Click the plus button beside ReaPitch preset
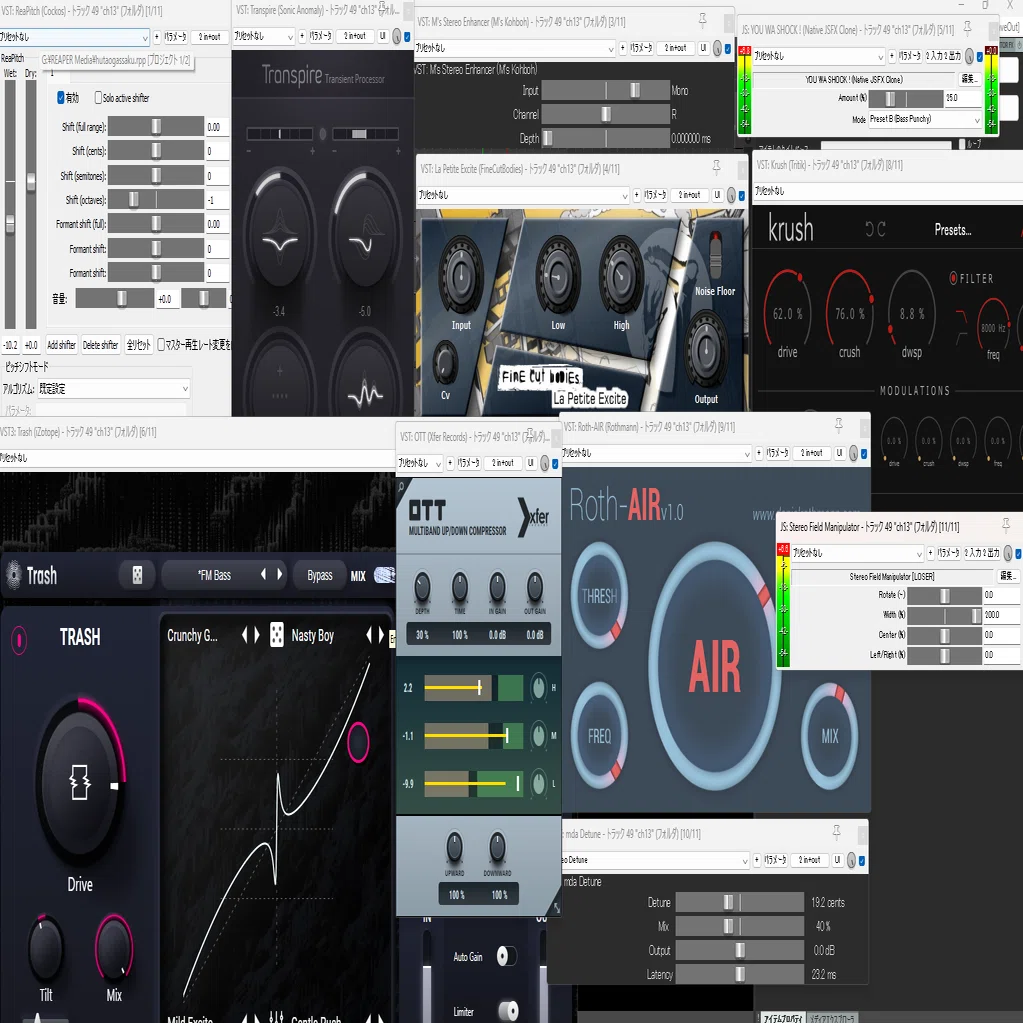The width and height of the screenshot is (1023, 1023). pyautogui.click(x=157, y=37)
